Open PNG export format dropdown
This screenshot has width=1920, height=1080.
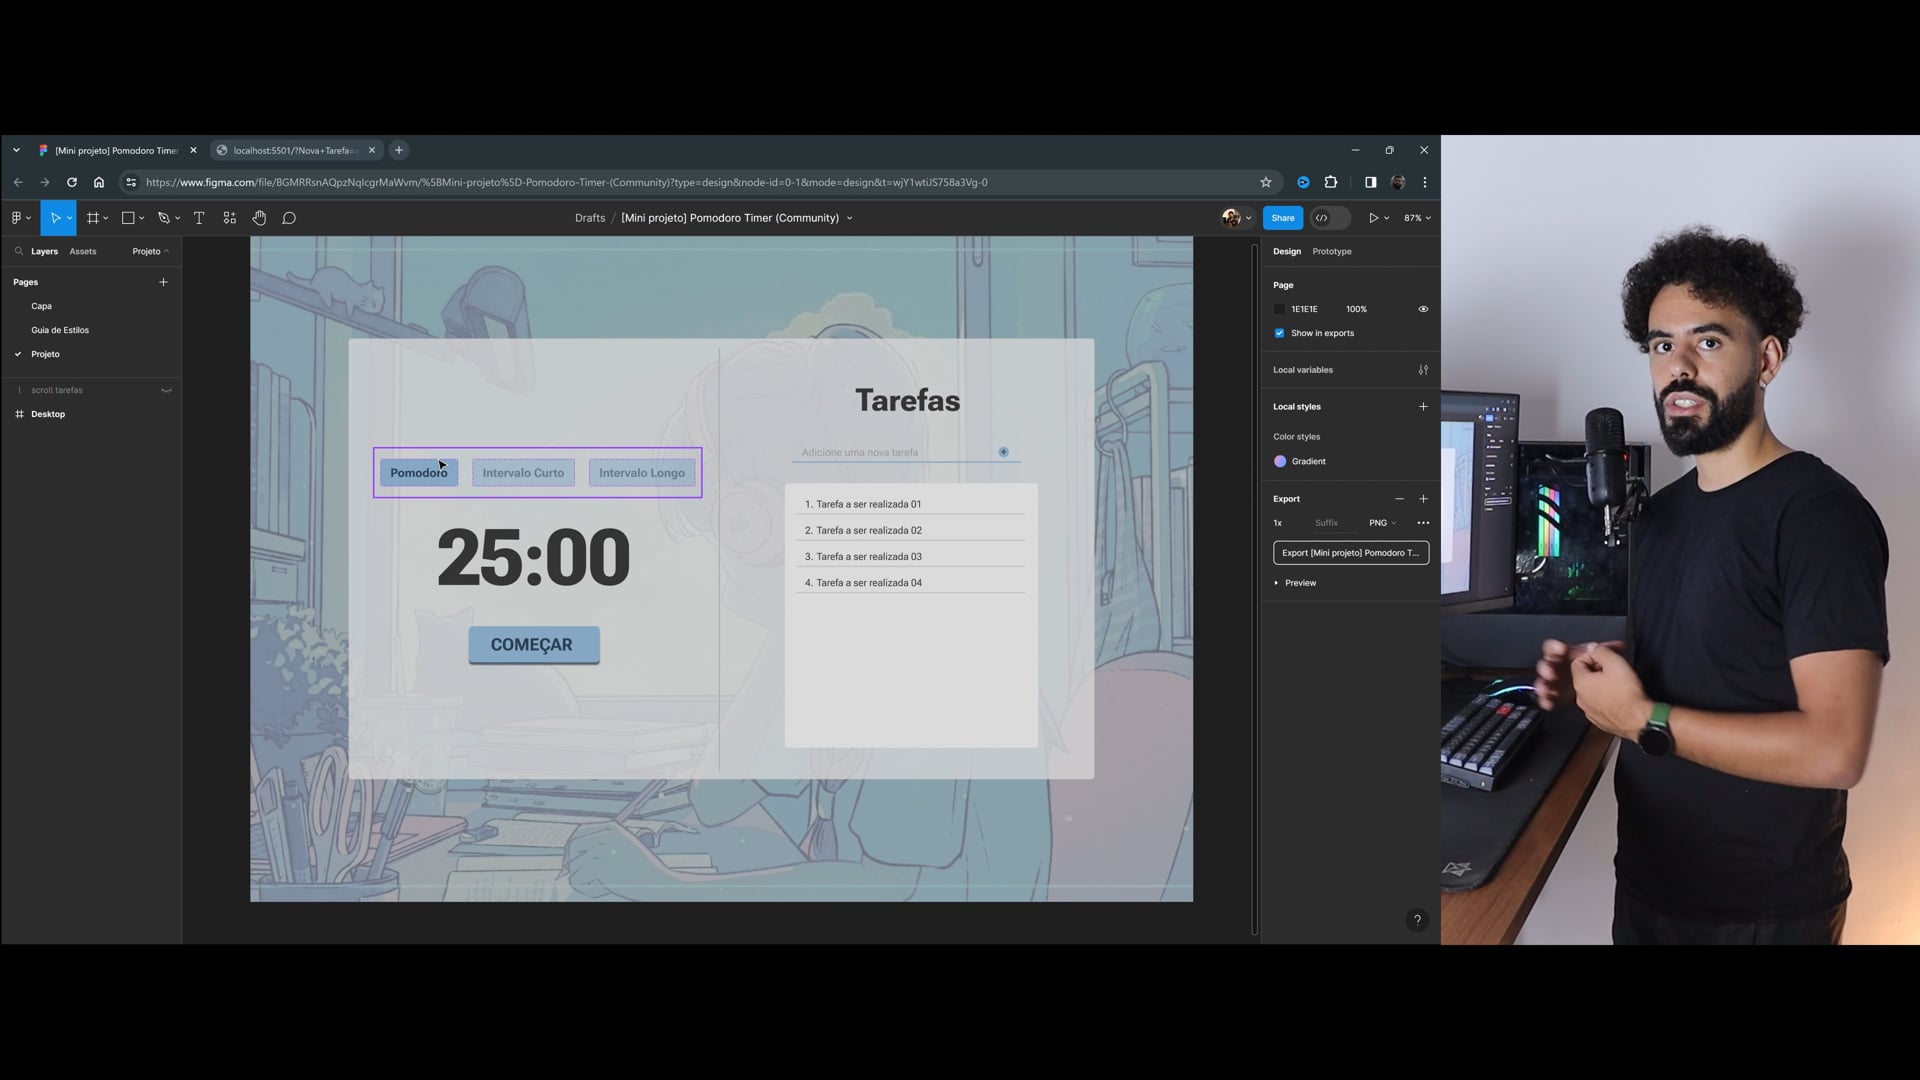pos(1382,523)
